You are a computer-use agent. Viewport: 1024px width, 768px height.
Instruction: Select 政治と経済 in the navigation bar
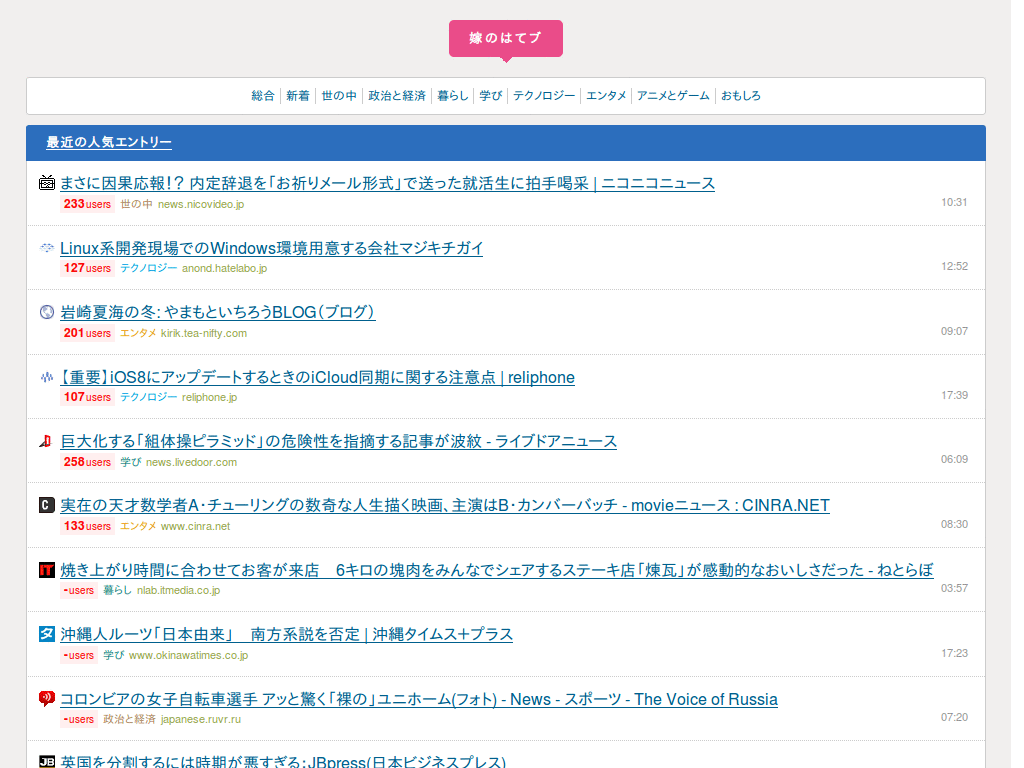(x=397, y=96)
